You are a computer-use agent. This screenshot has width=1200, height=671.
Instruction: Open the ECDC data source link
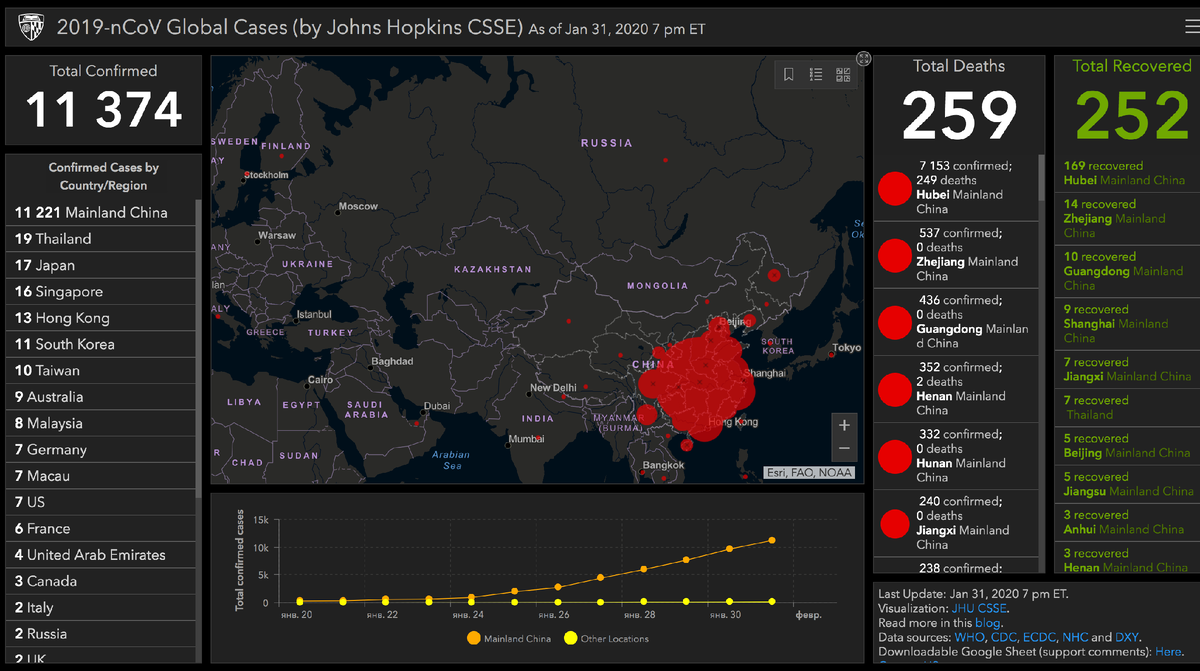coord(1040,637)
